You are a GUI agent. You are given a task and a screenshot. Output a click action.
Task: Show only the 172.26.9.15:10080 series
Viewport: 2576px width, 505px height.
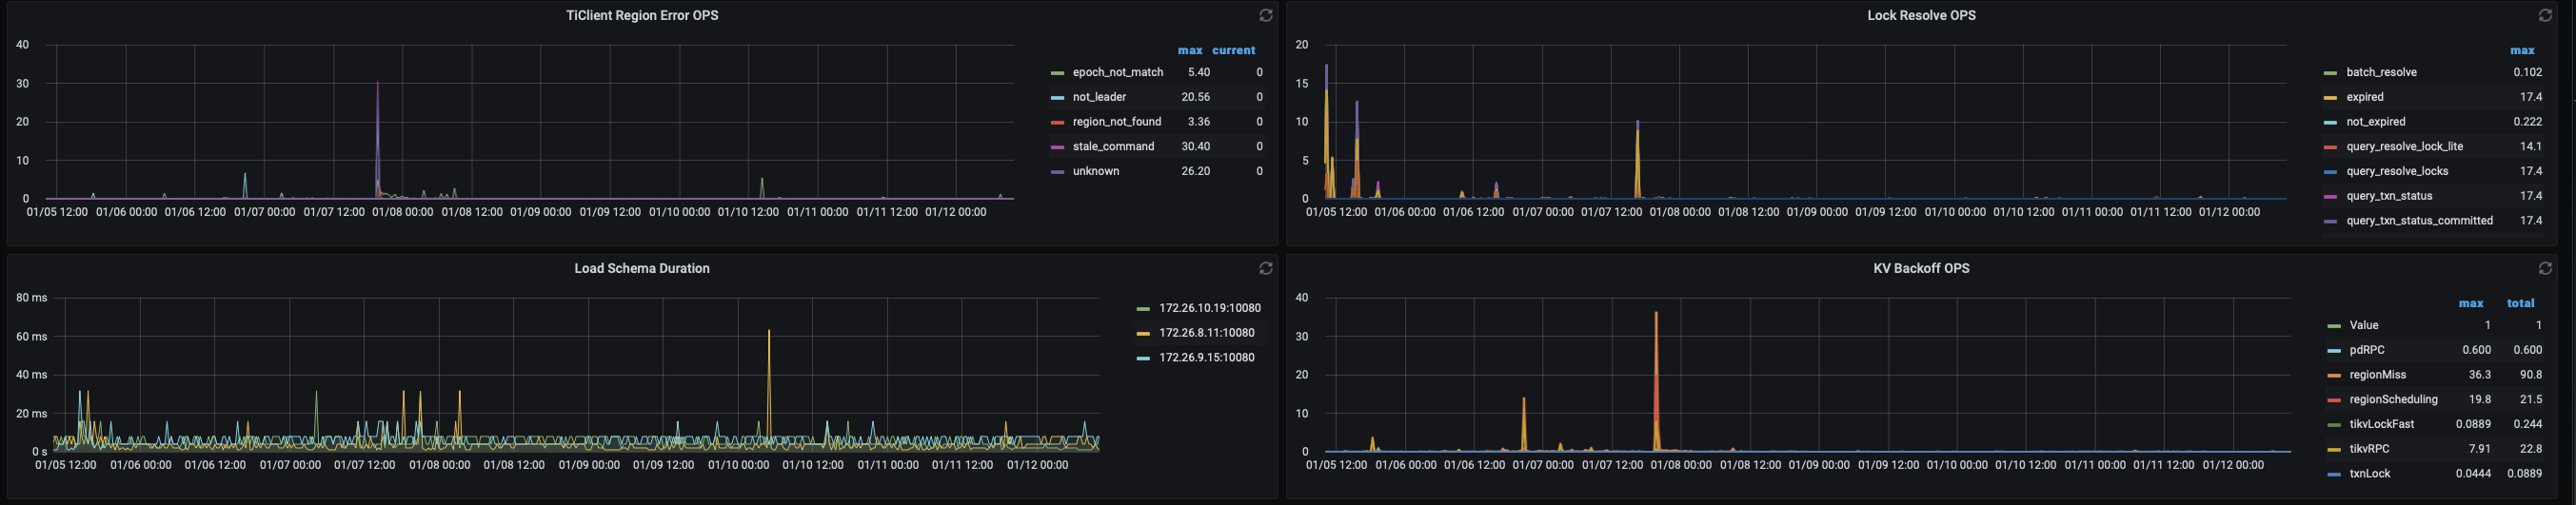[x=1206, y=358]
